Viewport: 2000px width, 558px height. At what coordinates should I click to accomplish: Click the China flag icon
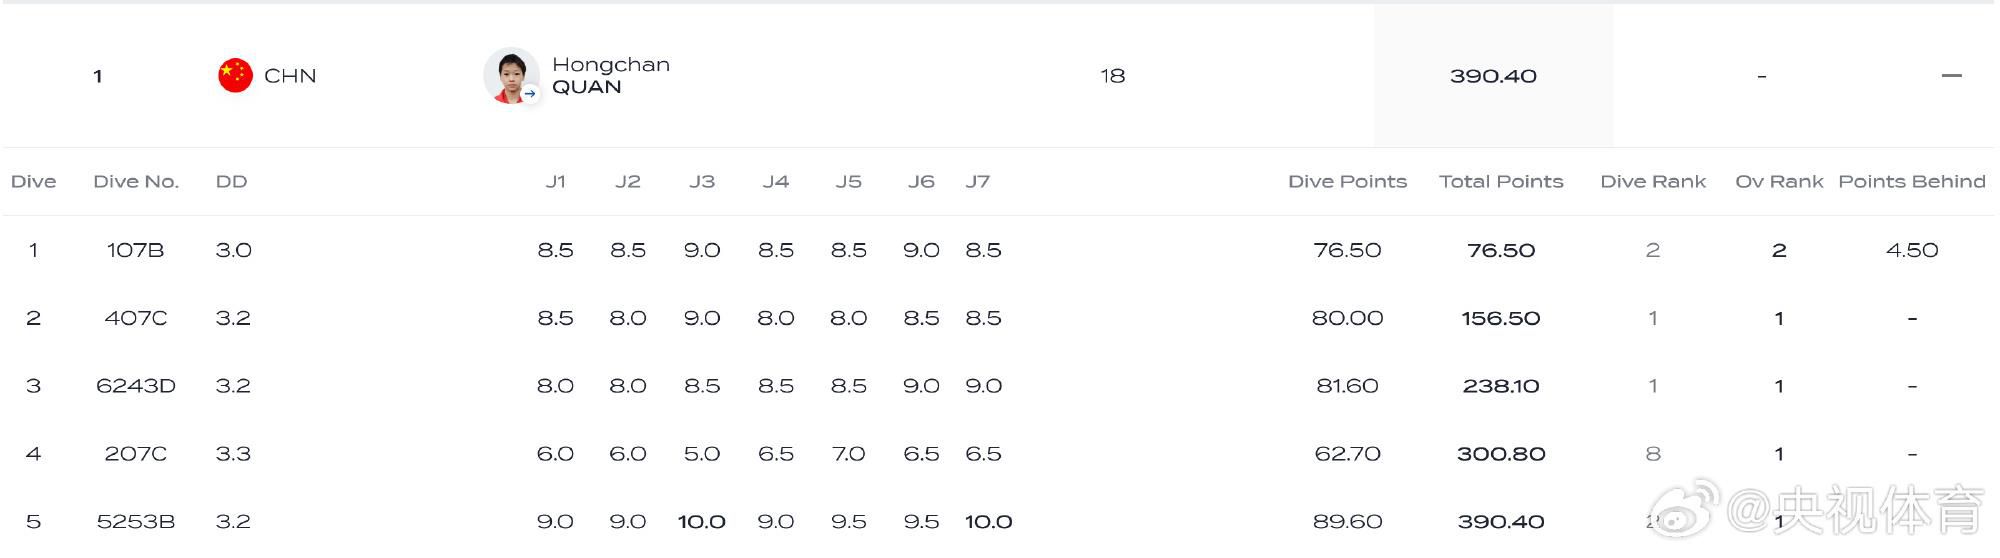[235, 76]
